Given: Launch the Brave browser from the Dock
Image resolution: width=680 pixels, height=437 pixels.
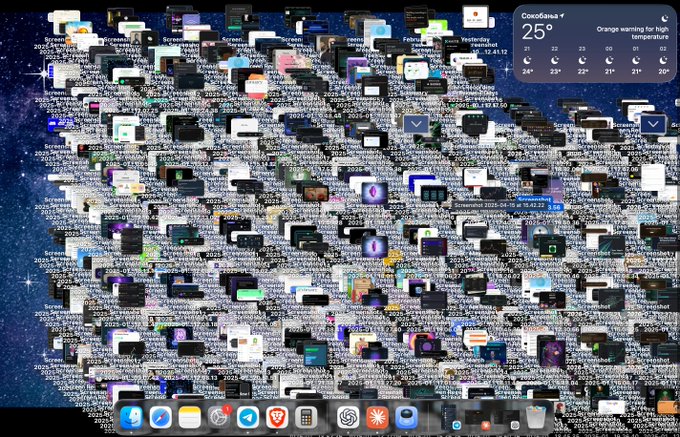Looking at the screenshot, I should coord(277,417).
